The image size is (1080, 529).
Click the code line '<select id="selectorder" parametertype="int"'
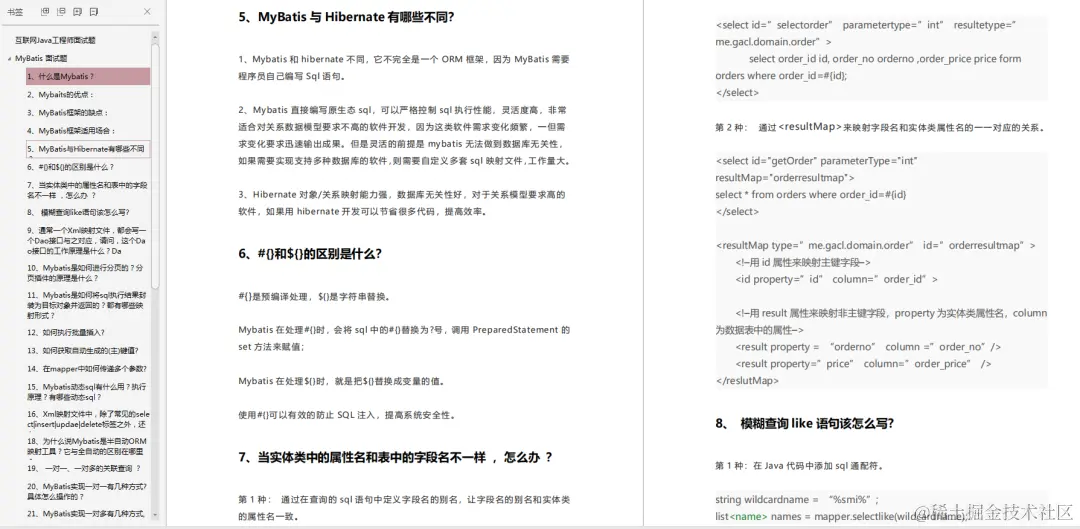point(866,25)
